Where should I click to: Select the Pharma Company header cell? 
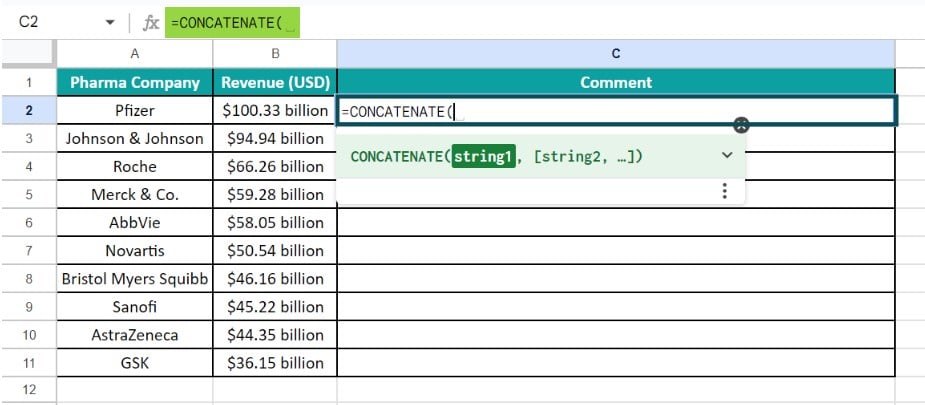[135, 82]
